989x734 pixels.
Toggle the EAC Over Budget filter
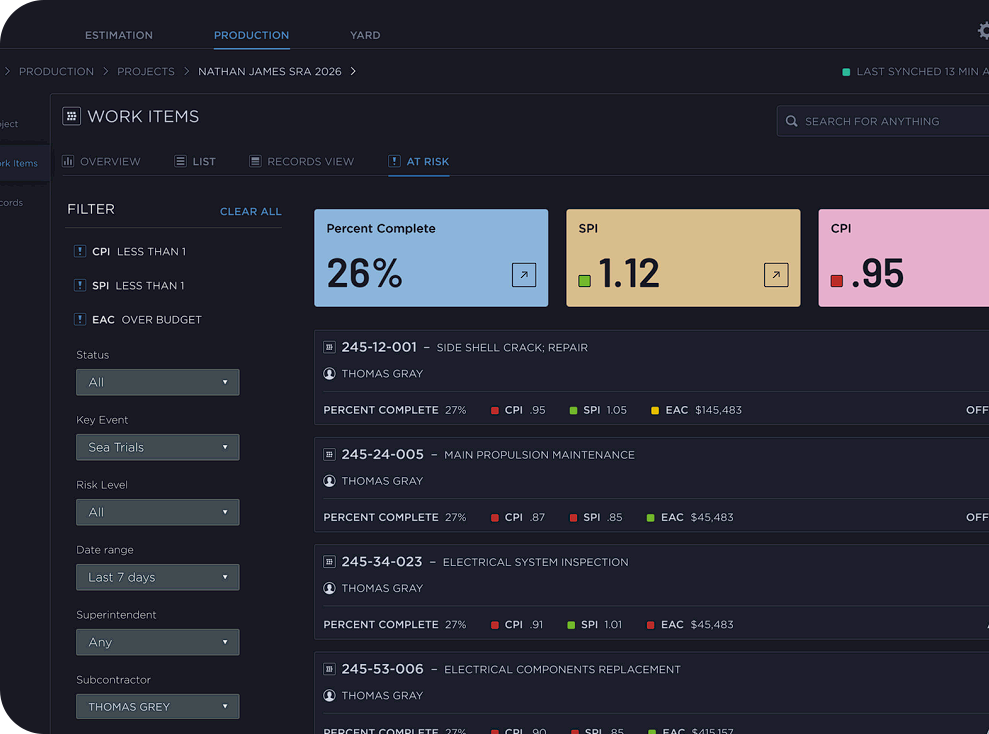(x=138, y=320)
